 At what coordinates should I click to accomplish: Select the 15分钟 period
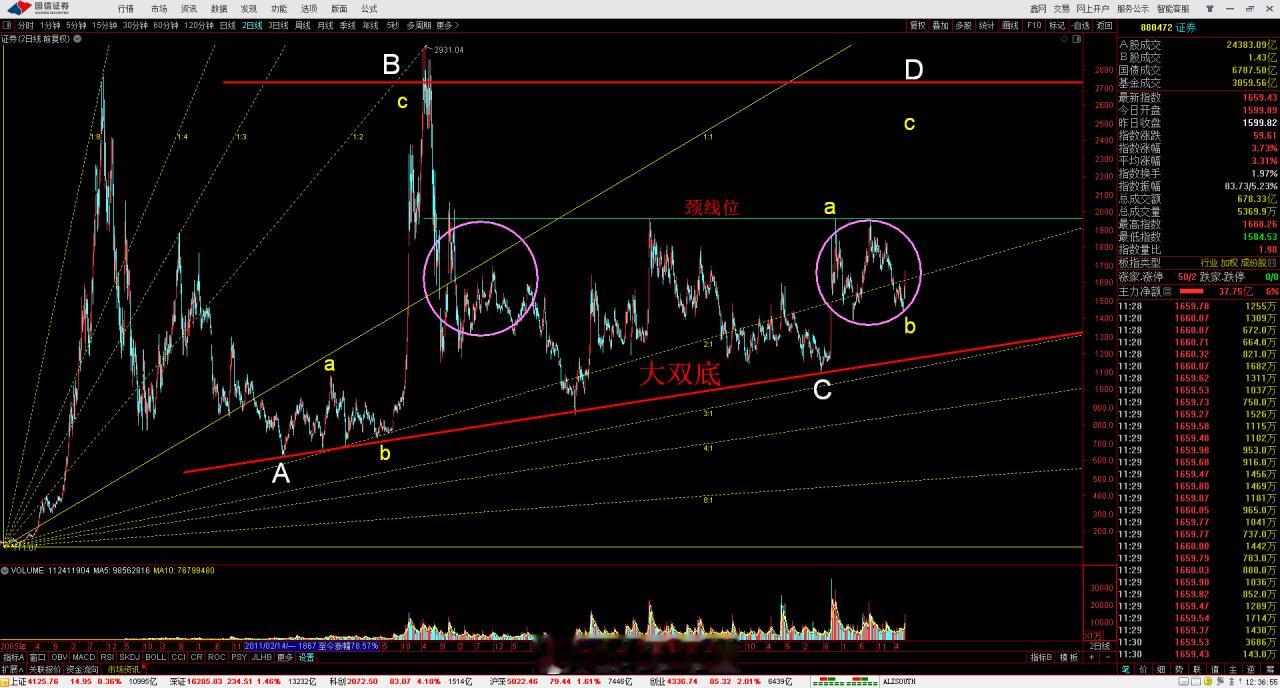[104, 25]
